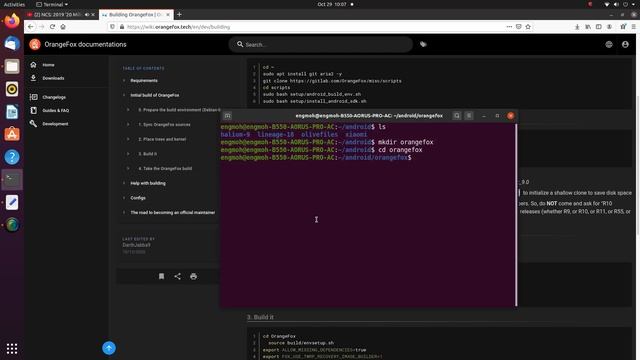Open Development in wiki sidebar
Screen dimensions: 640x360
(x=55, y=124)
